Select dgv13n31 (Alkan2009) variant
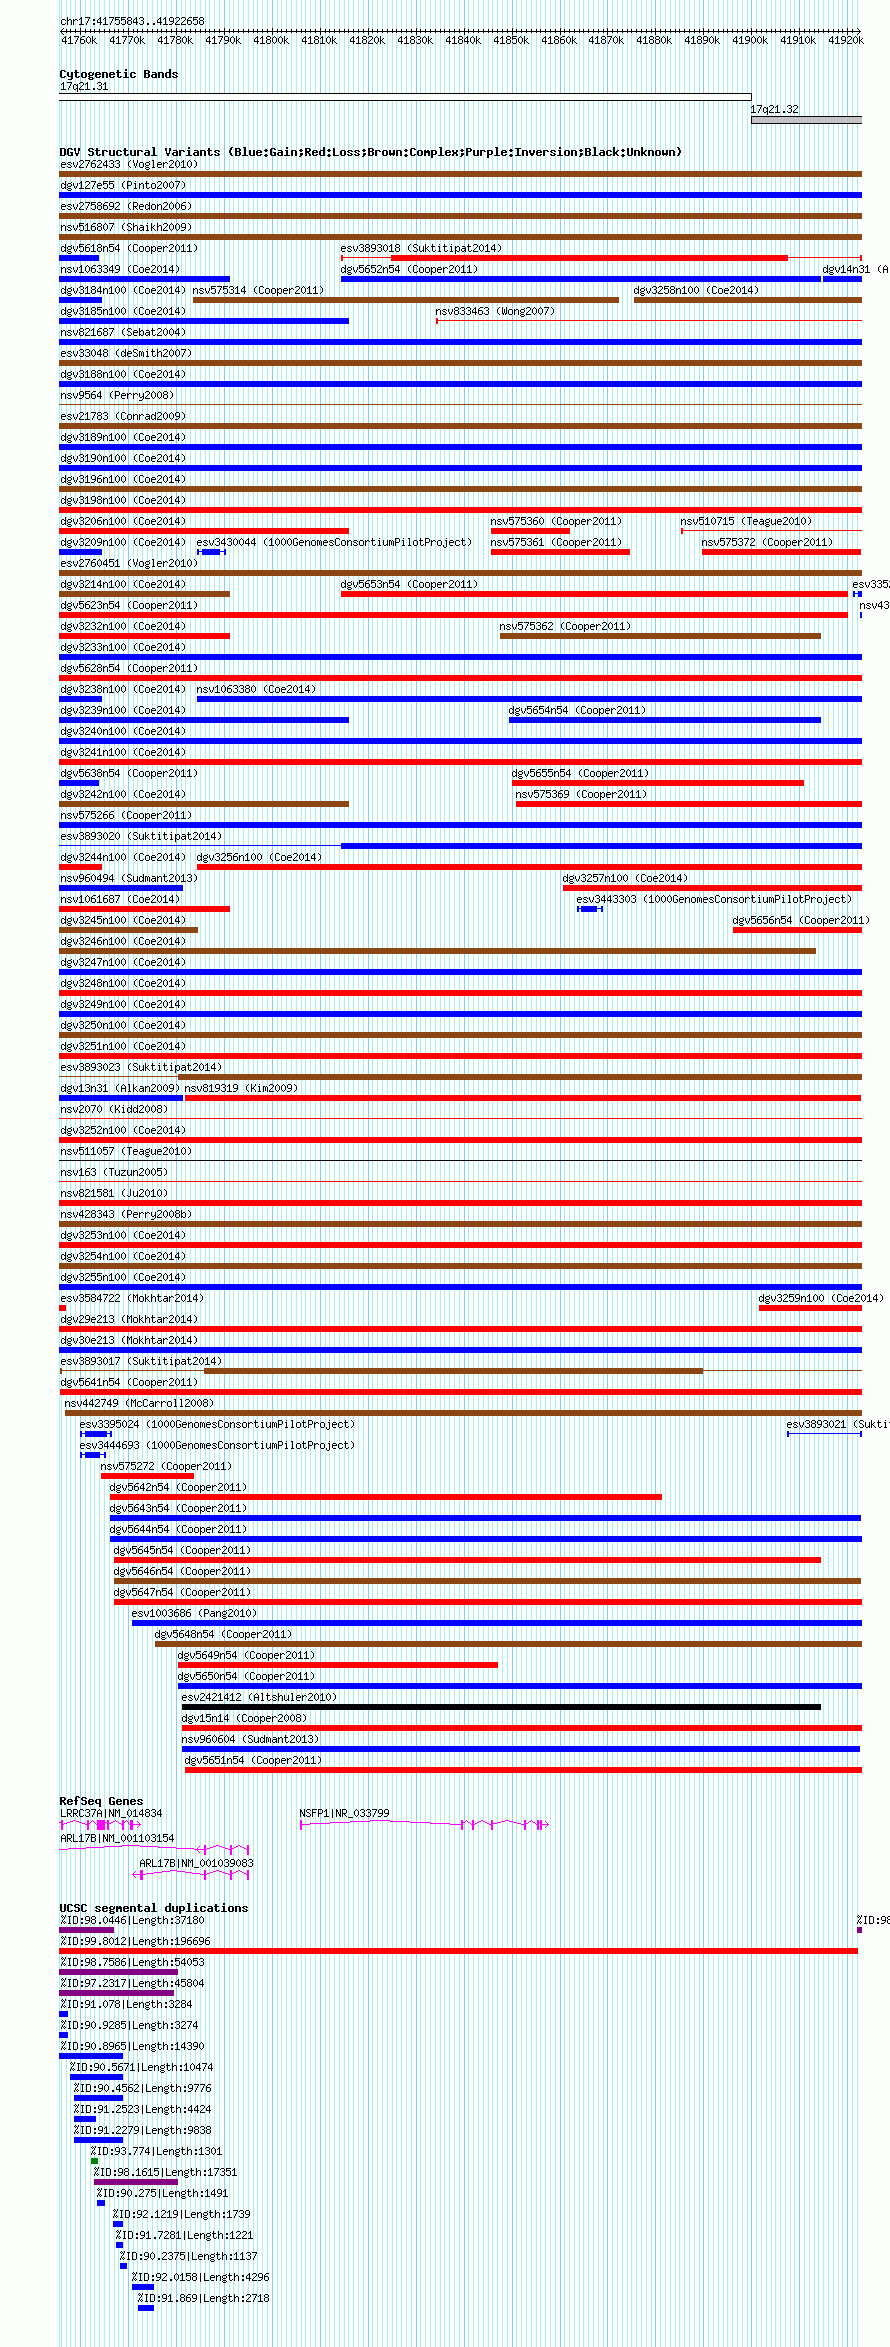Image resolution: width=890 pixels, height=2347 pixels. [120, 1088]
